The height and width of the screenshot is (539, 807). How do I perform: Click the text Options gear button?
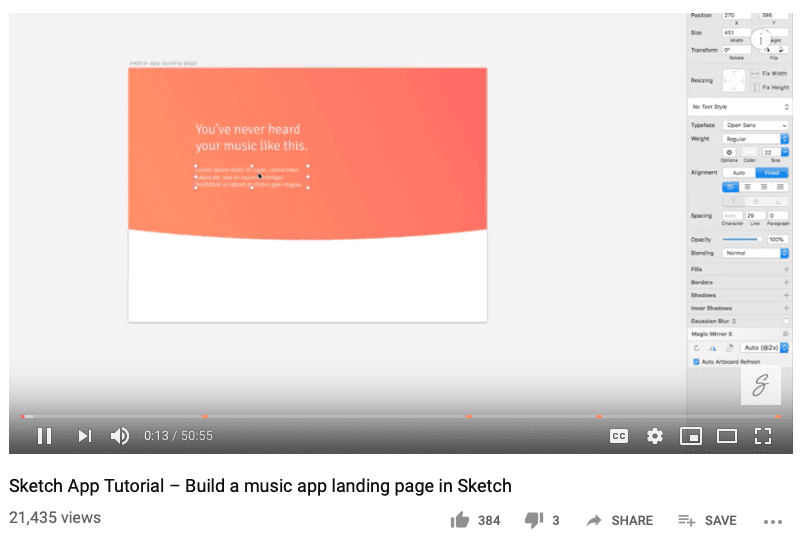pyautogui.click(x=729, y=152)
